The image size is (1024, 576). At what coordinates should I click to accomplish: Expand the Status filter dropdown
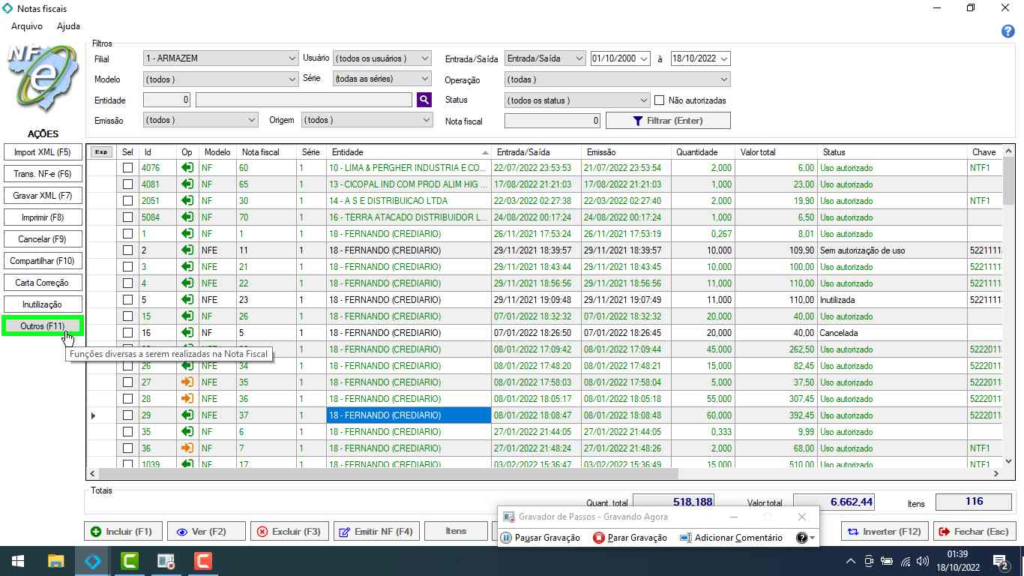click(x=578, y=100)
